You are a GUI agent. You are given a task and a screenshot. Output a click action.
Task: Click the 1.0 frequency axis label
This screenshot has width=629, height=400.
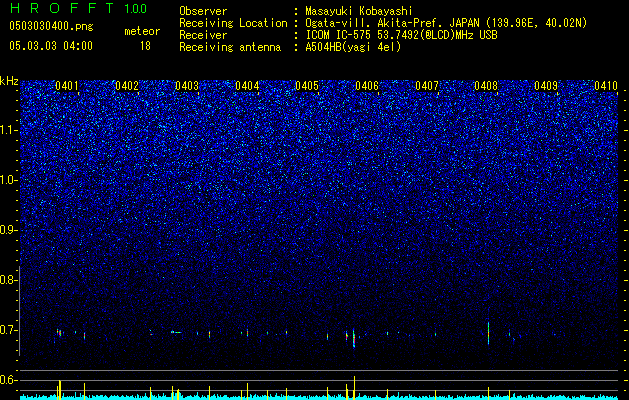click(x=8, y=180)
